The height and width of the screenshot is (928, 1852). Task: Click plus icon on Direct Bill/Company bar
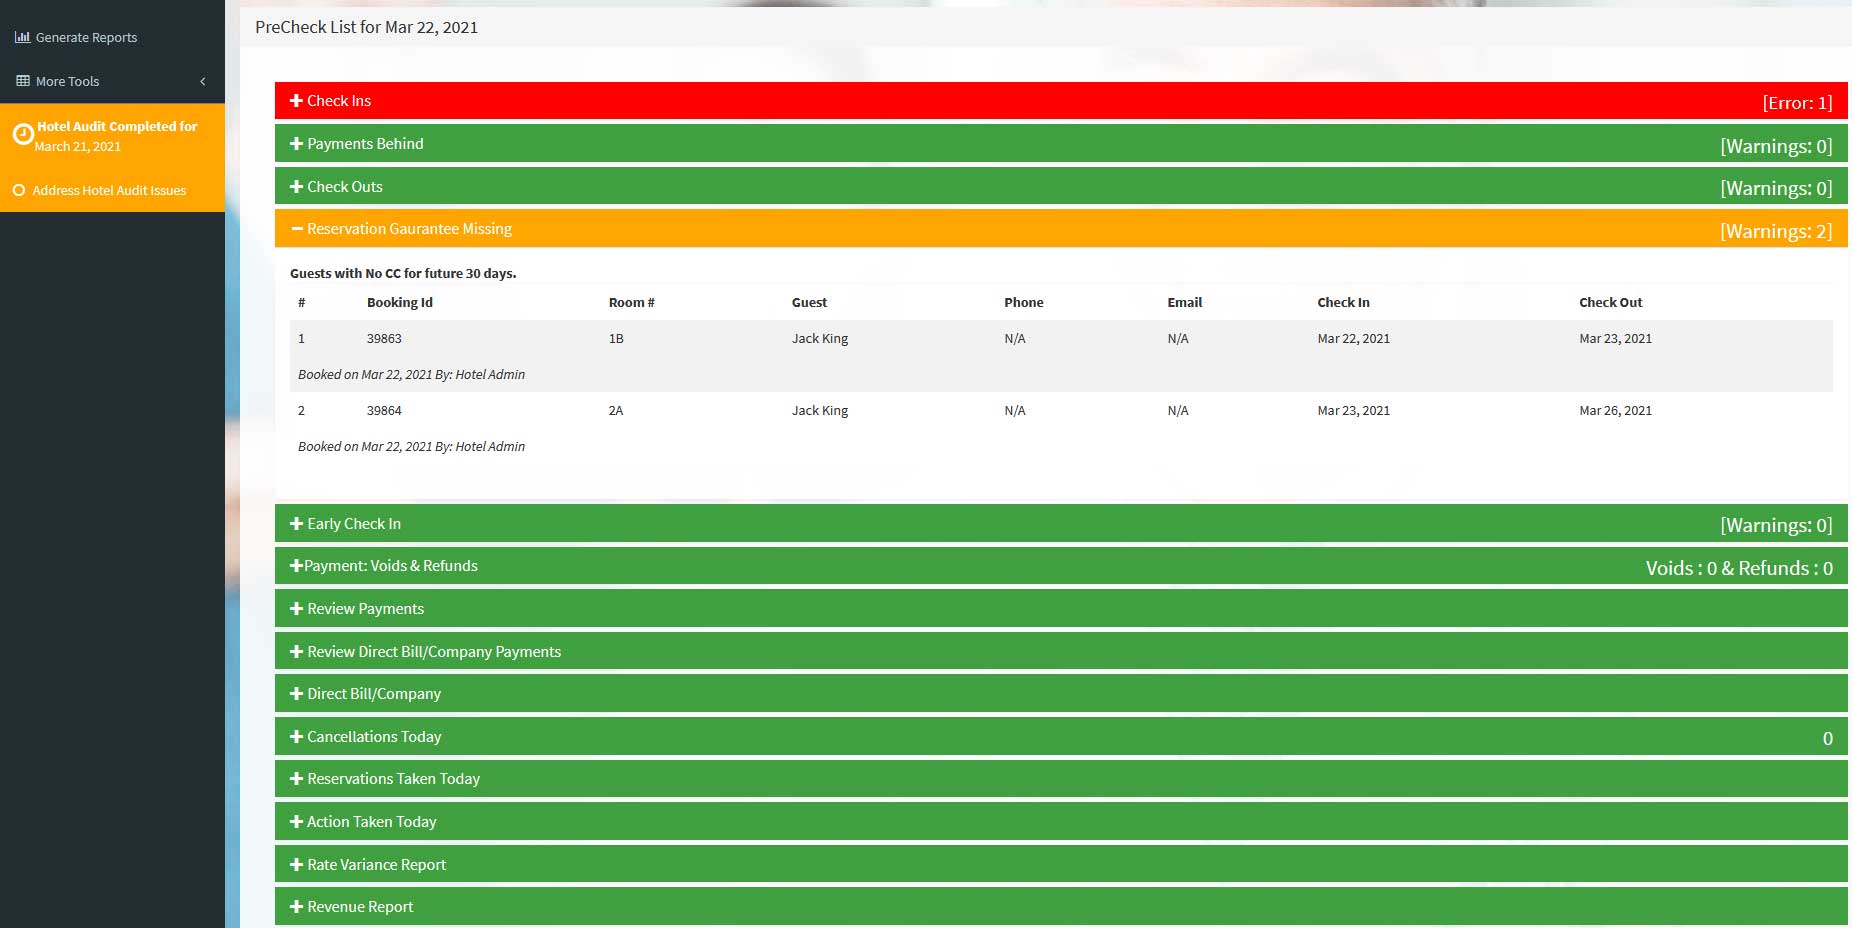[296, 694]
